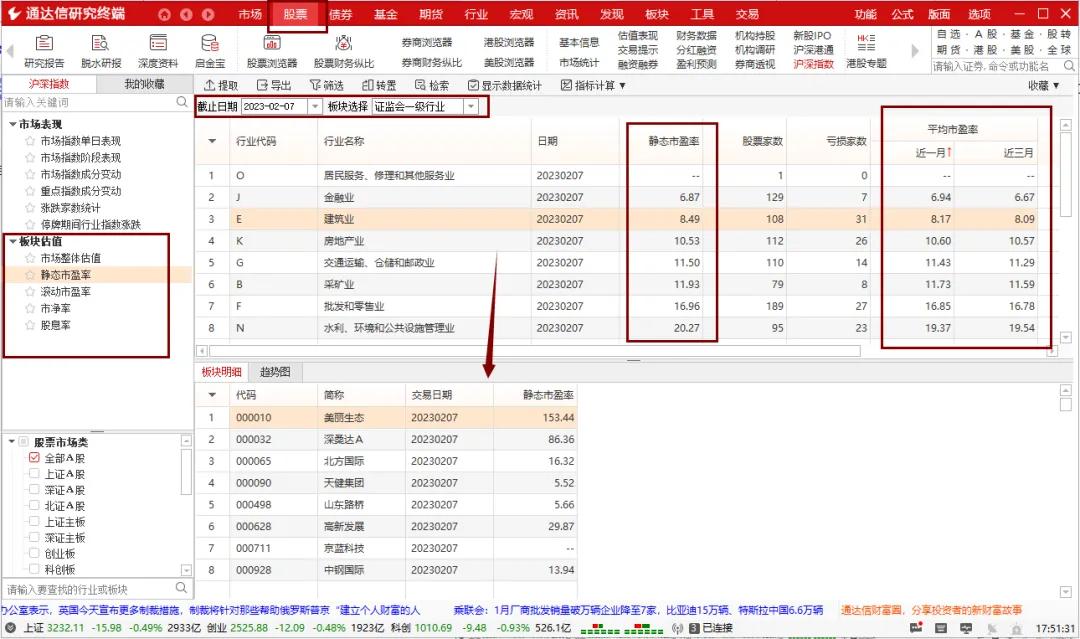Image resolution: width=1080 pixels, height=639 pixels.
Task: Check the 深证主板 checkbox
Action: pos(34,537)
